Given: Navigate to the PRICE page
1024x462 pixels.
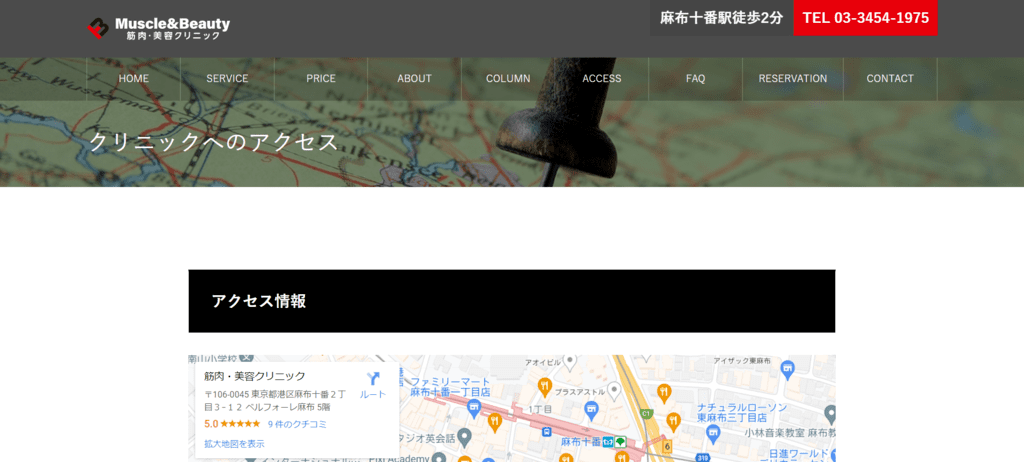Looking at the screenshot, I should coord(321,79).
